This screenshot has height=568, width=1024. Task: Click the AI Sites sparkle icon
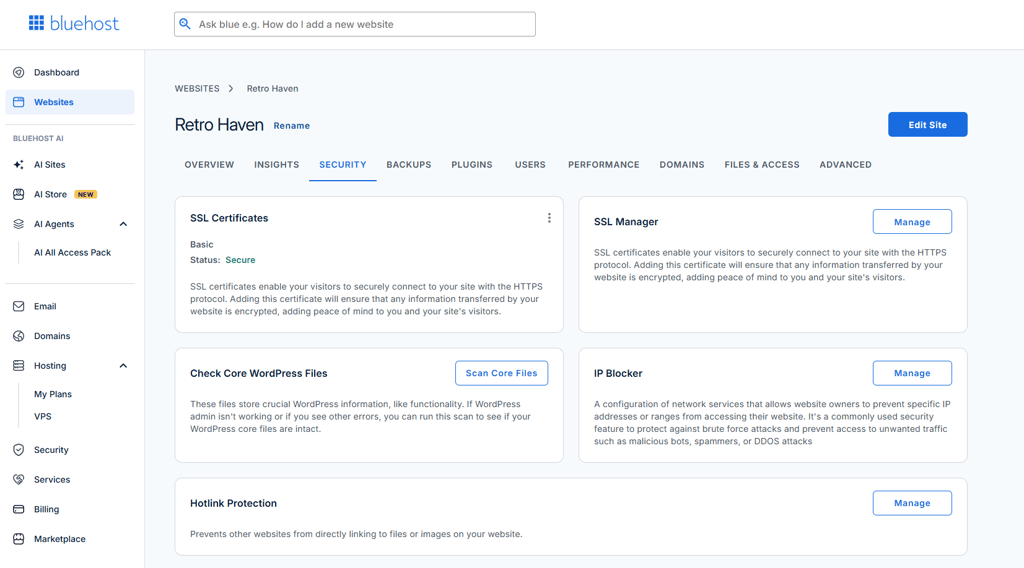click(18, 165)
